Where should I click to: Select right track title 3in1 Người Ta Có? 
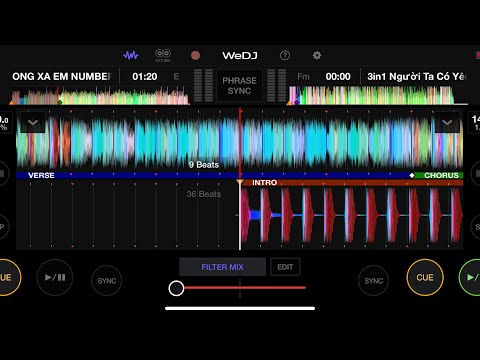(417, 77)
